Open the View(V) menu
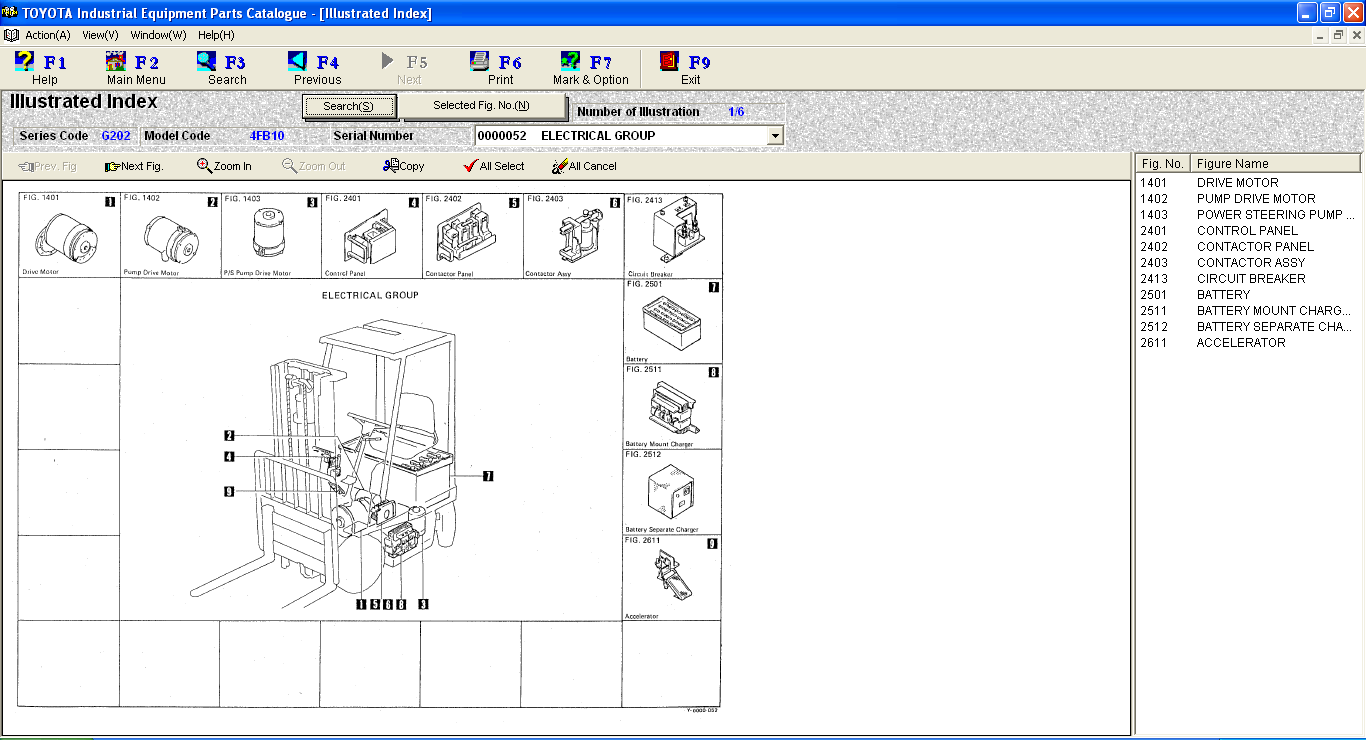This screenshot has height=740, width=1366. 100,35
